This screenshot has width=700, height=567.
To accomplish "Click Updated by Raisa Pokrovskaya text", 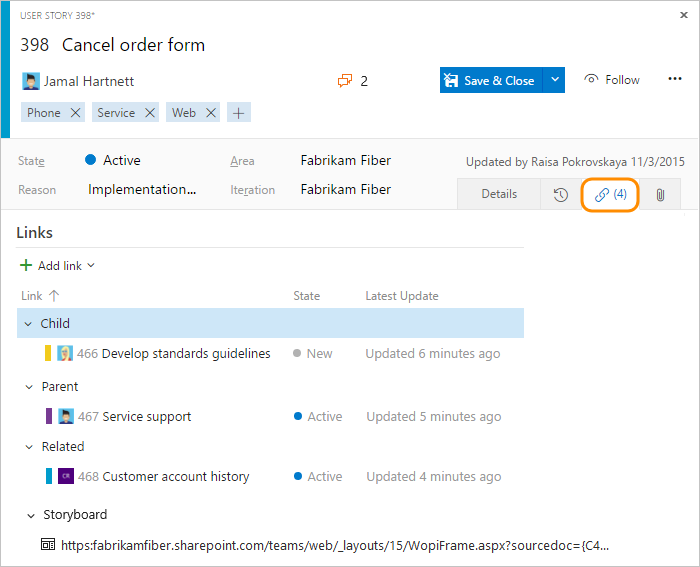I will tap(575, 162).
